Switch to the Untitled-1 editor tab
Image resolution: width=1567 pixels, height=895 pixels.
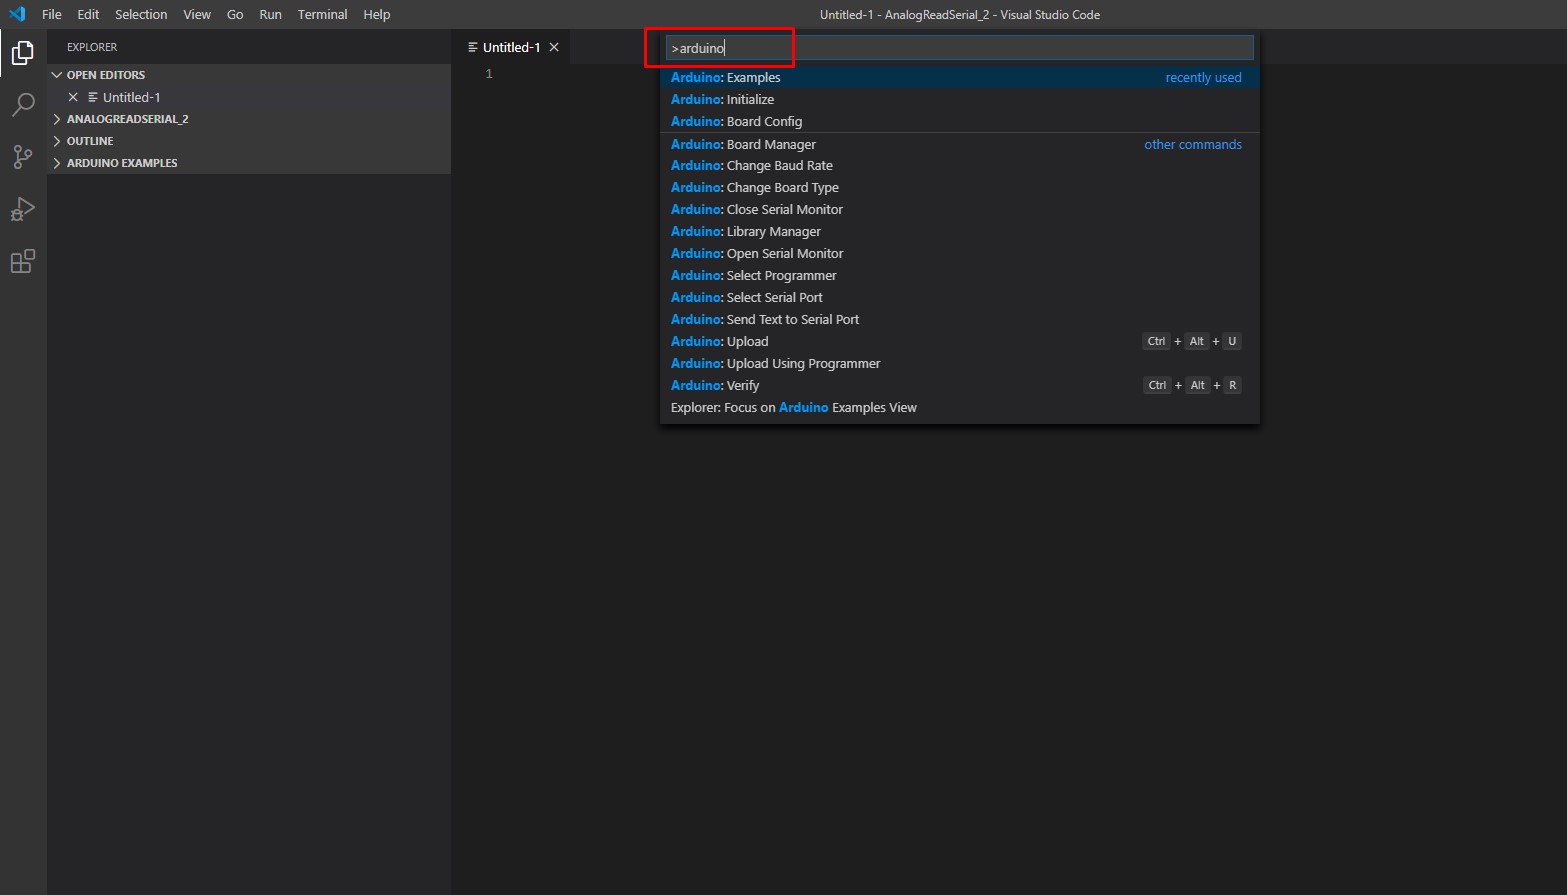510,46
